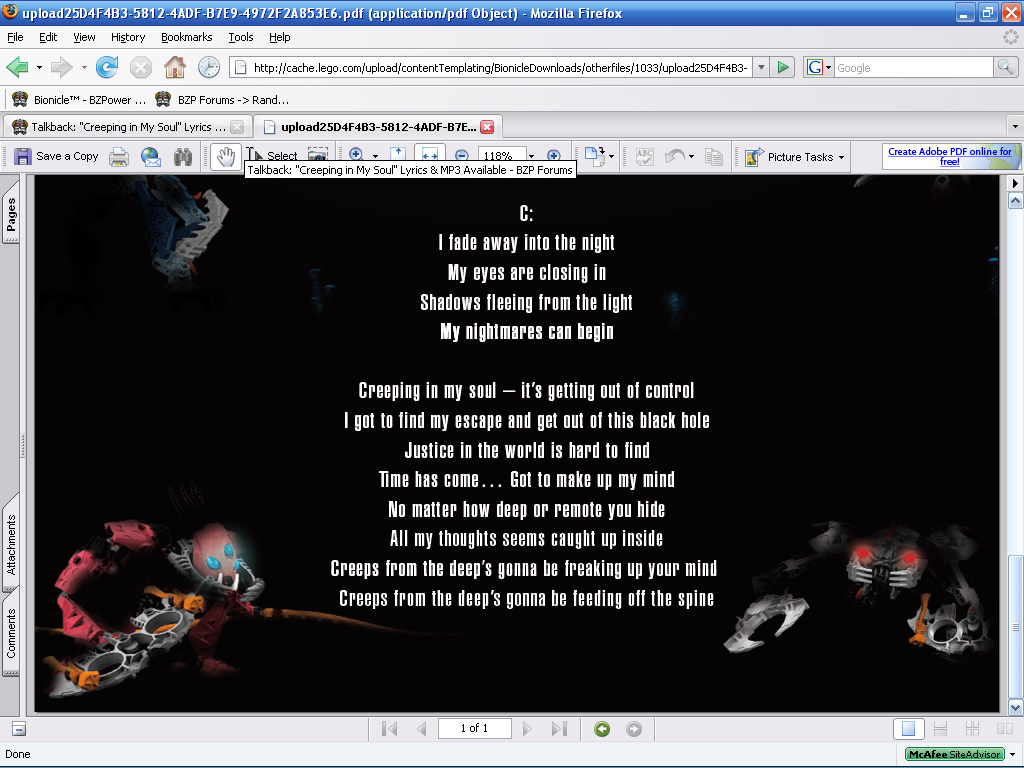Open the Picture Tasks menu
Viewport: 1024px width, 768px height.
[795, 157]
